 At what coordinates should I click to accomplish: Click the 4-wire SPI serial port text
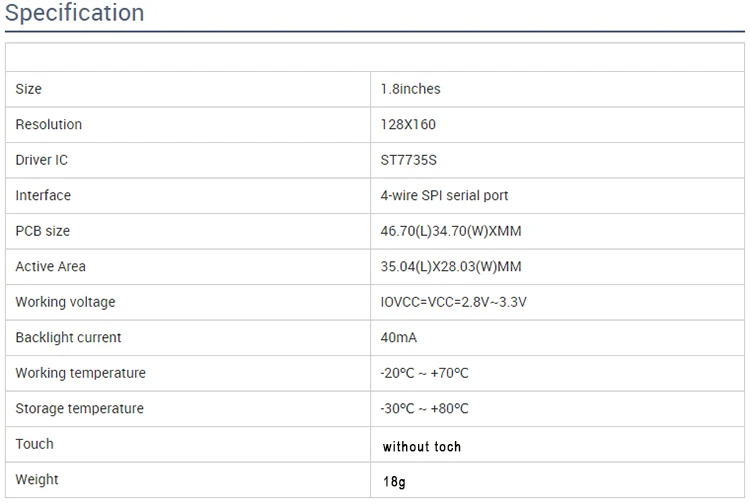[444, 196]
